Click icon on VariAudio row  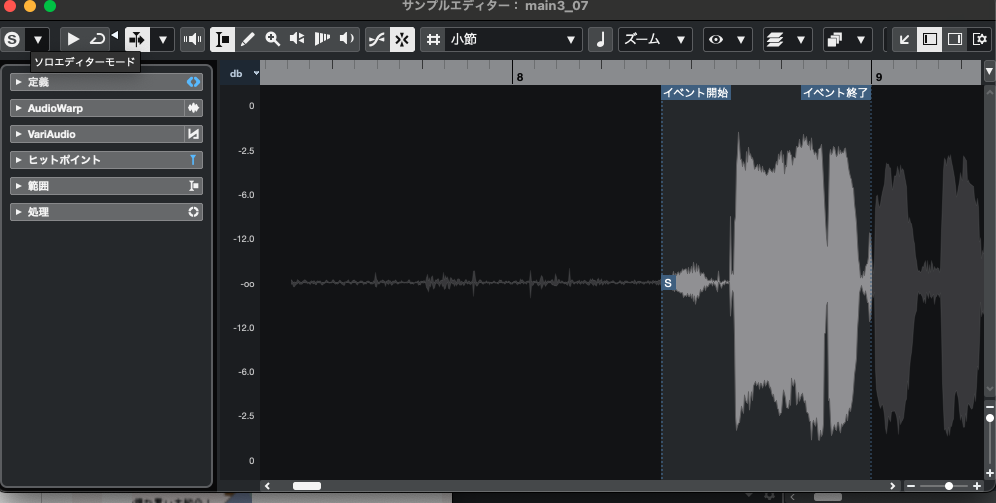[193, 134]
